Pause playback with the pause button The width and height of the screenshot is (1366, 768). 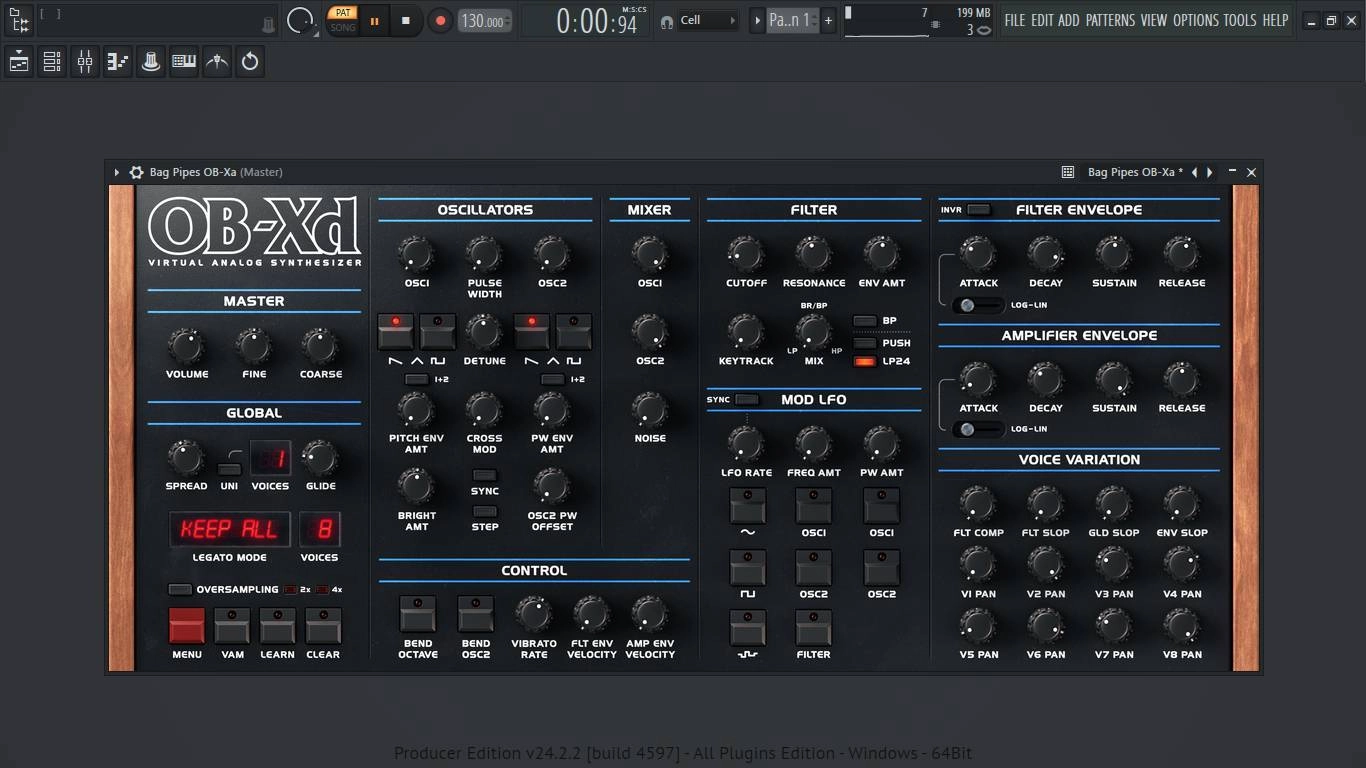pos(375,20)
